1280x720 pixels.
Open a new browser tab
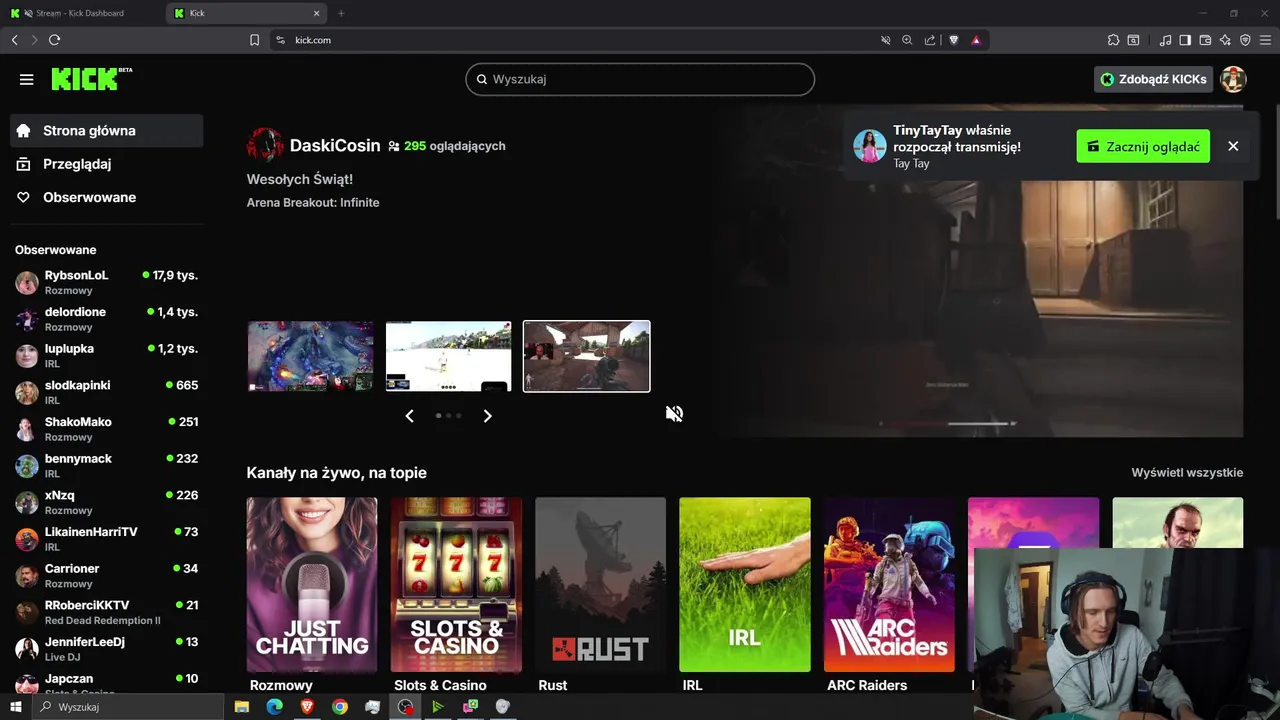(x=341, y=13)
